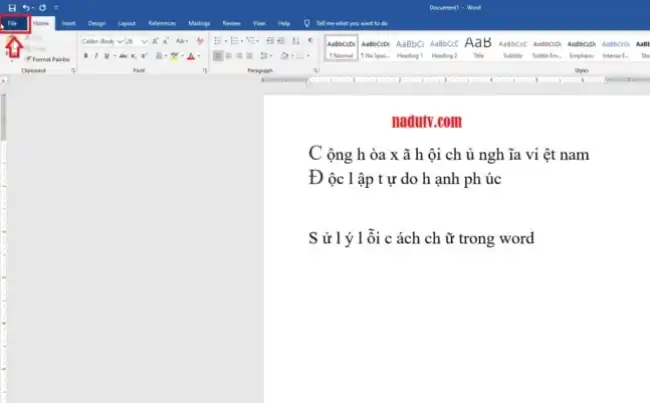The image size is (650, 403).
Task: Click the Format Painter button
Action: [47, 59]
